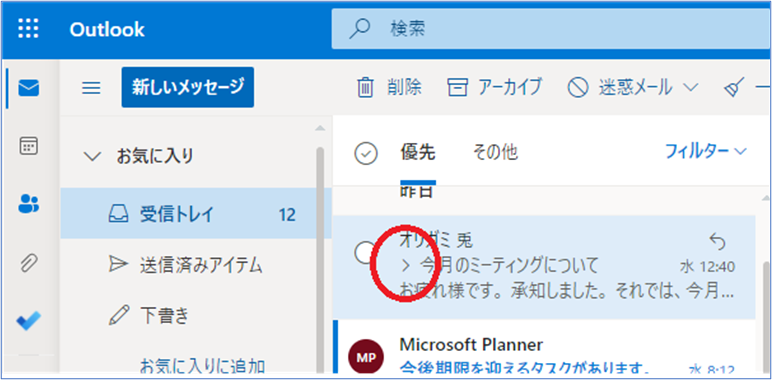This screenshot has width=772, height=380.
Task: Switch to the 優先 tab
Action: pyautogui.click(x=418, y=153)
